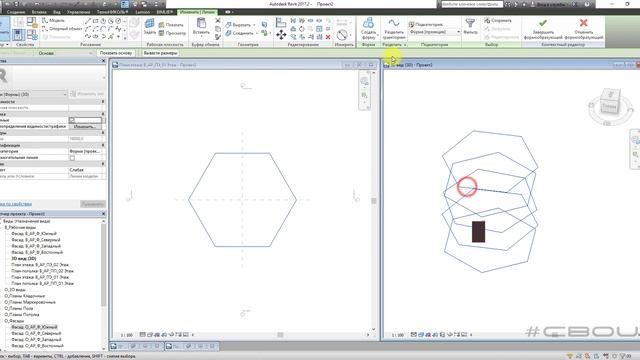Click the Edit visibility overrides button
This screenshot has height=360, width=640.
[x=85, y=127]
